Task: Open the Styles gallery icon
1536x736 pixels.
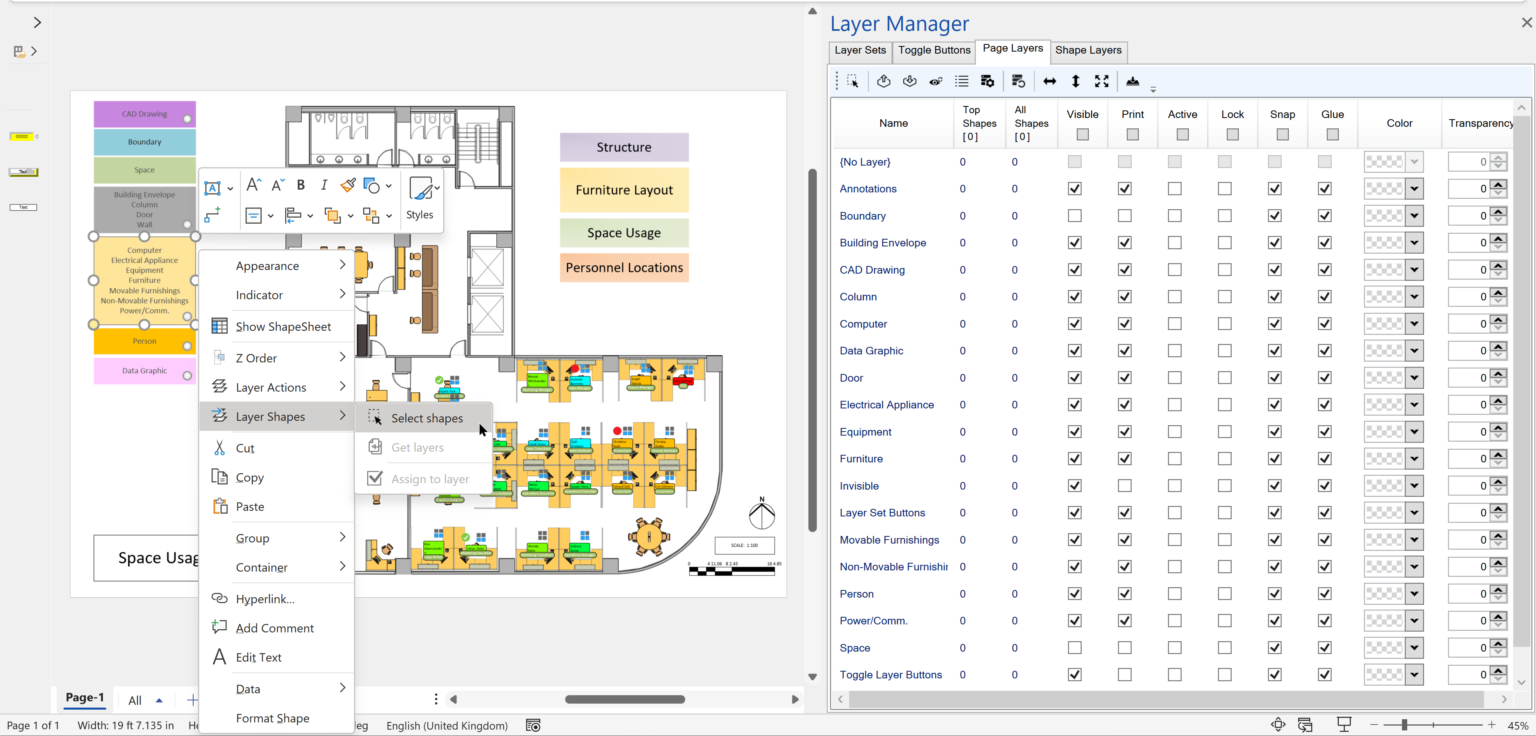Action: (x=421, y=188)
